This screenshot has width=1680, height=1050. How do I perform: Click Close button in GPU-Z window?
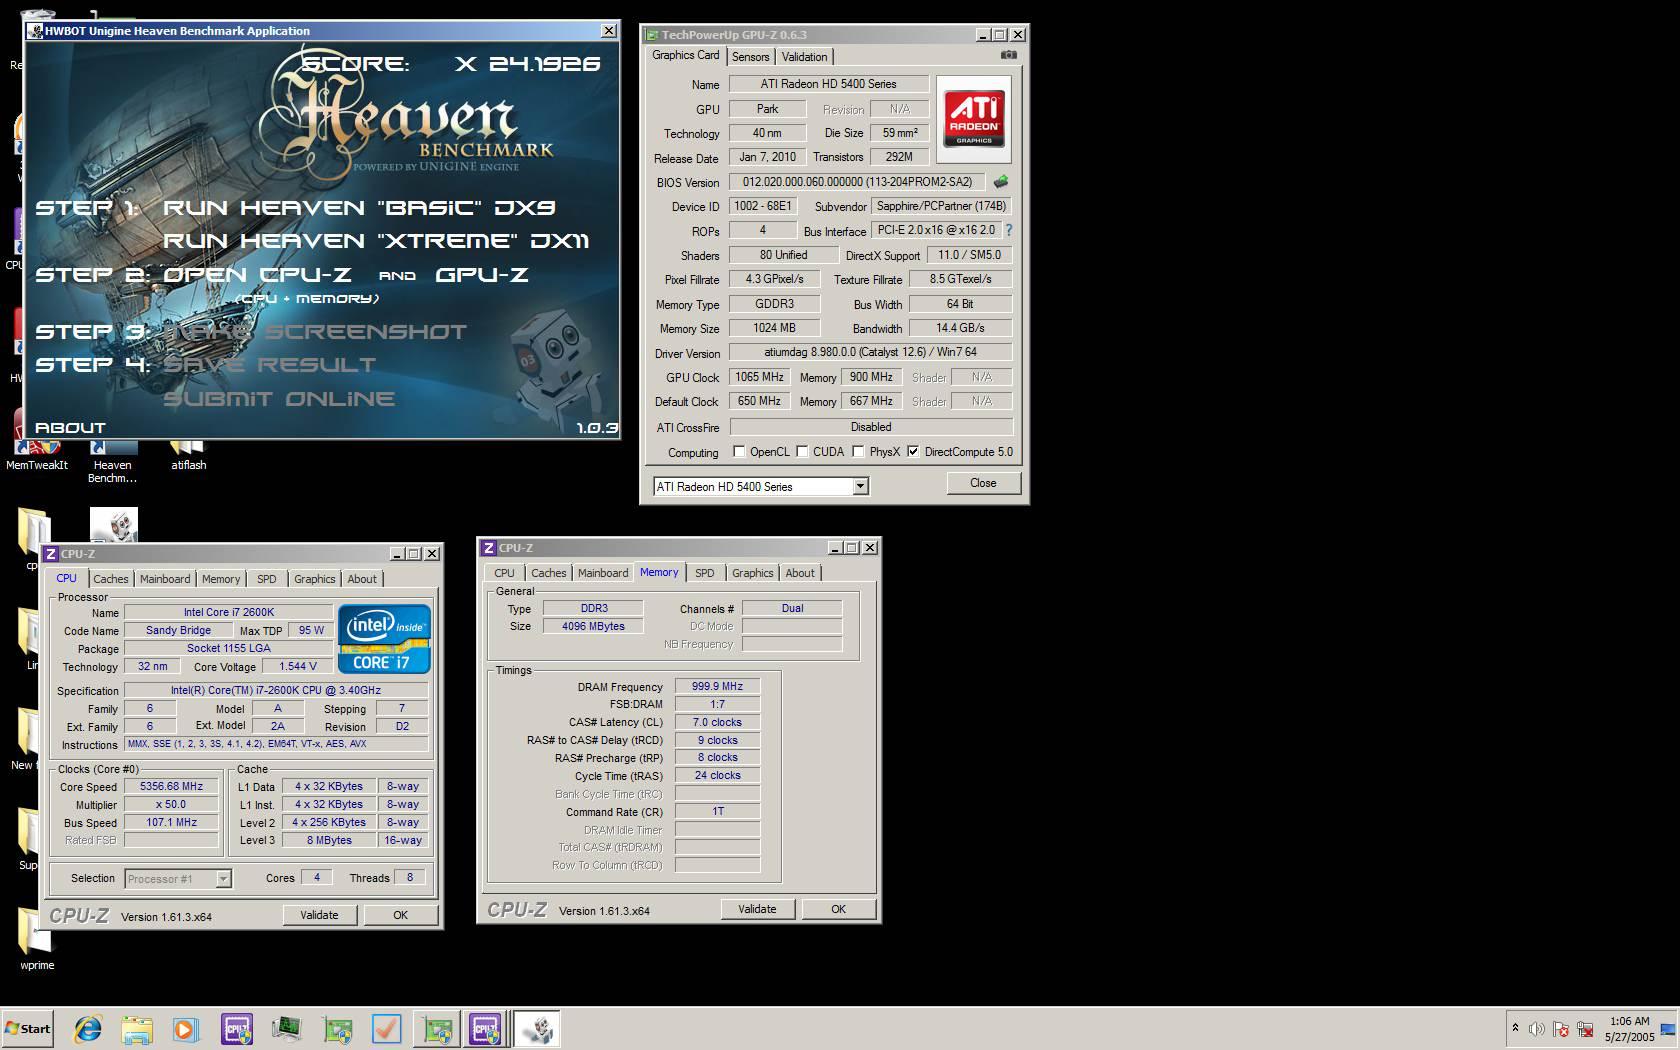point(983,483)
